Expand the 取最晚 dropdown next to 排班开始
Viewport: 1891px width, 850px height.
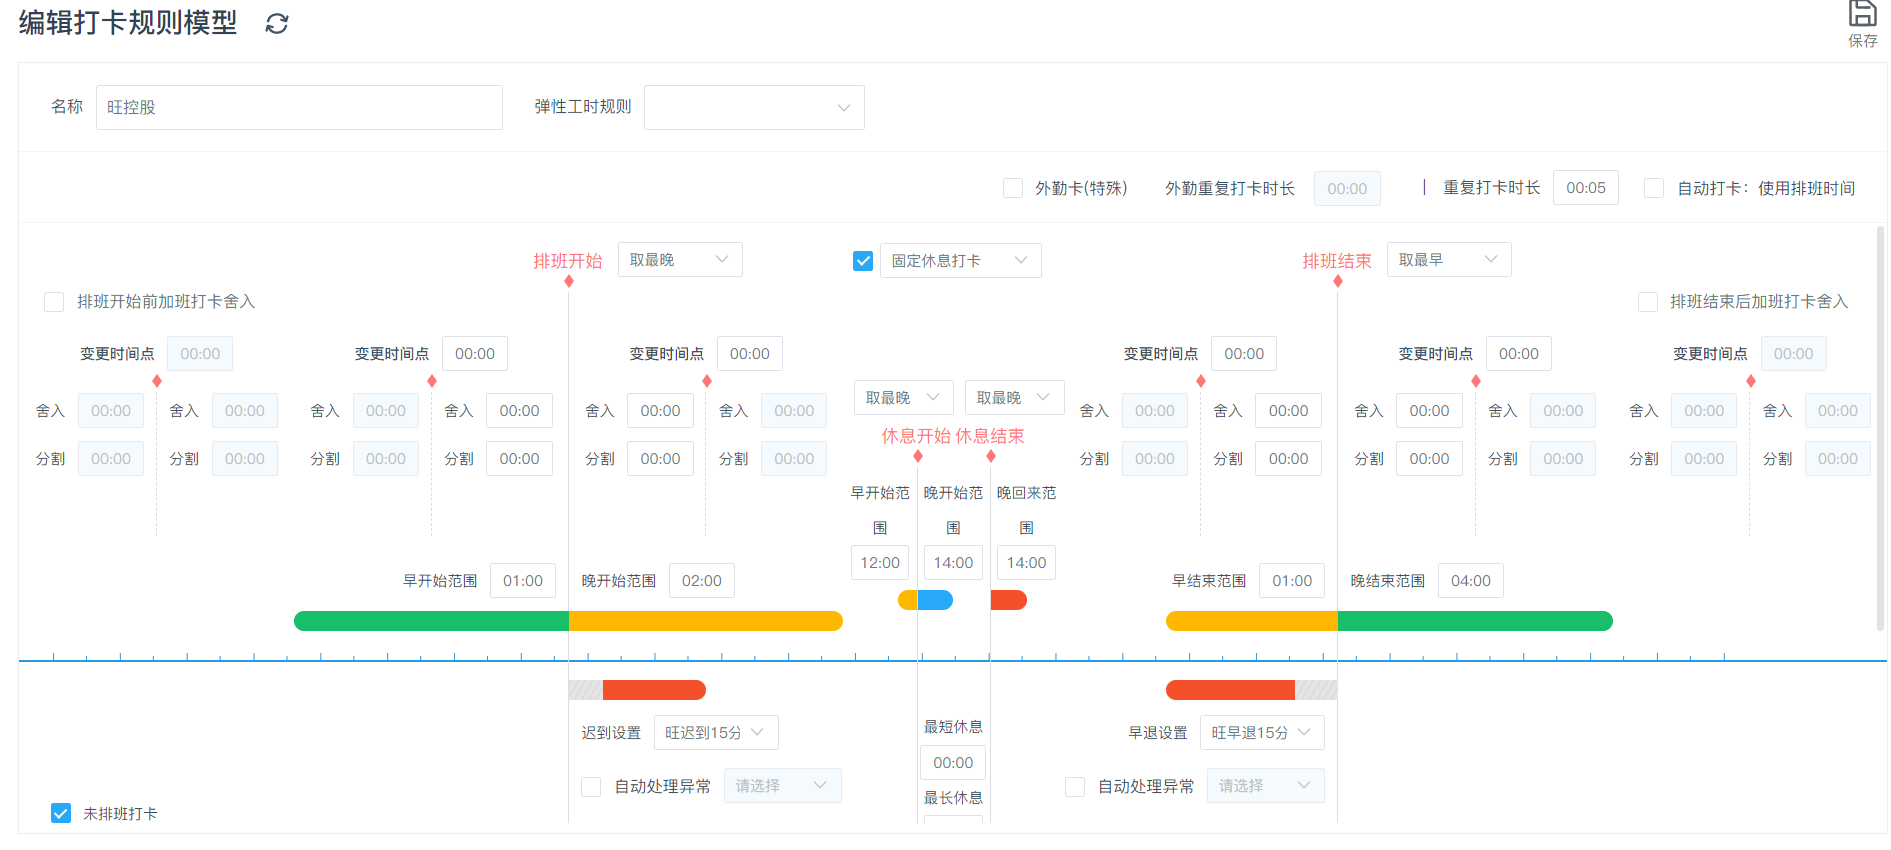(680, 260)
